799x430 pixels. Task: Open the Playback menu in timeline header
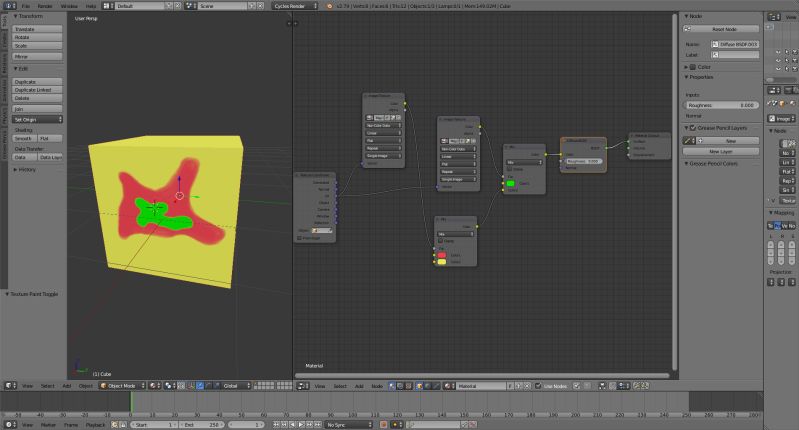[x=95, y=424]
